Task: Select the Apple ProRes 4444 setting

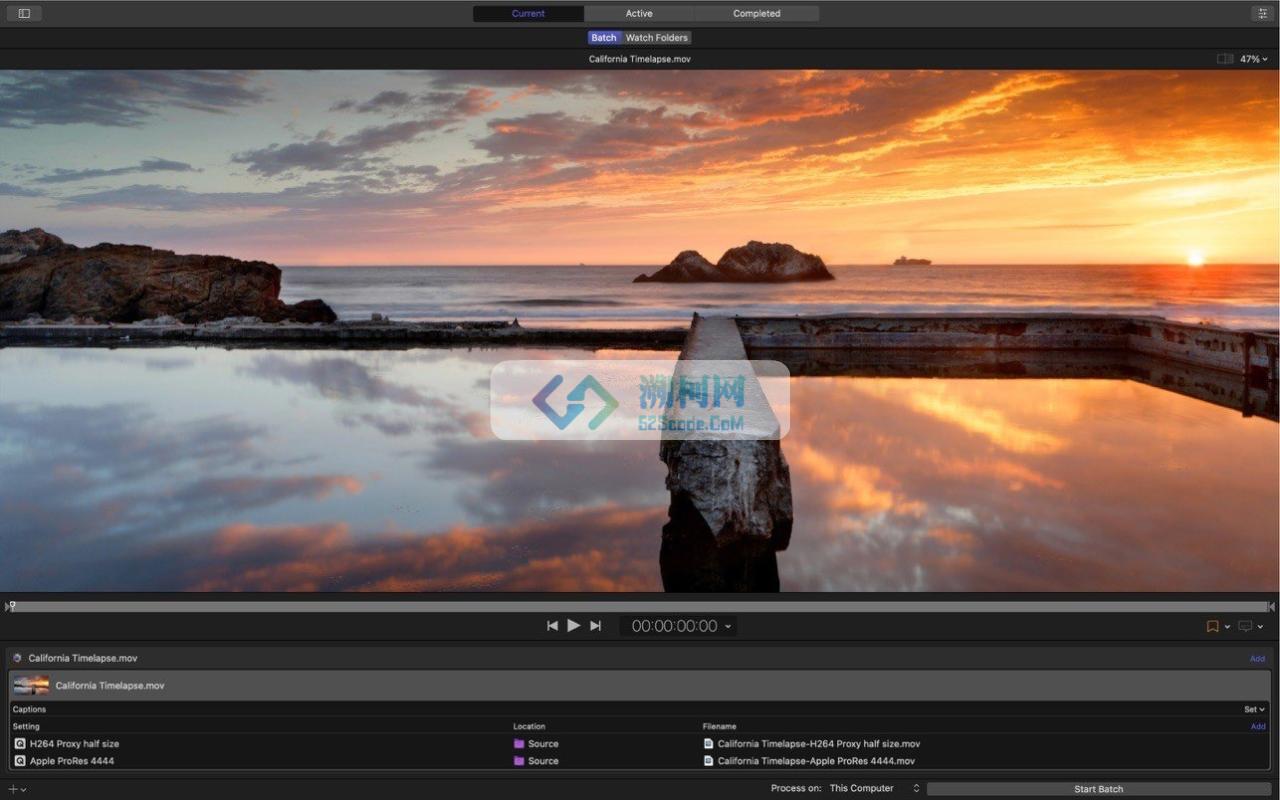Action: point(72,761)
